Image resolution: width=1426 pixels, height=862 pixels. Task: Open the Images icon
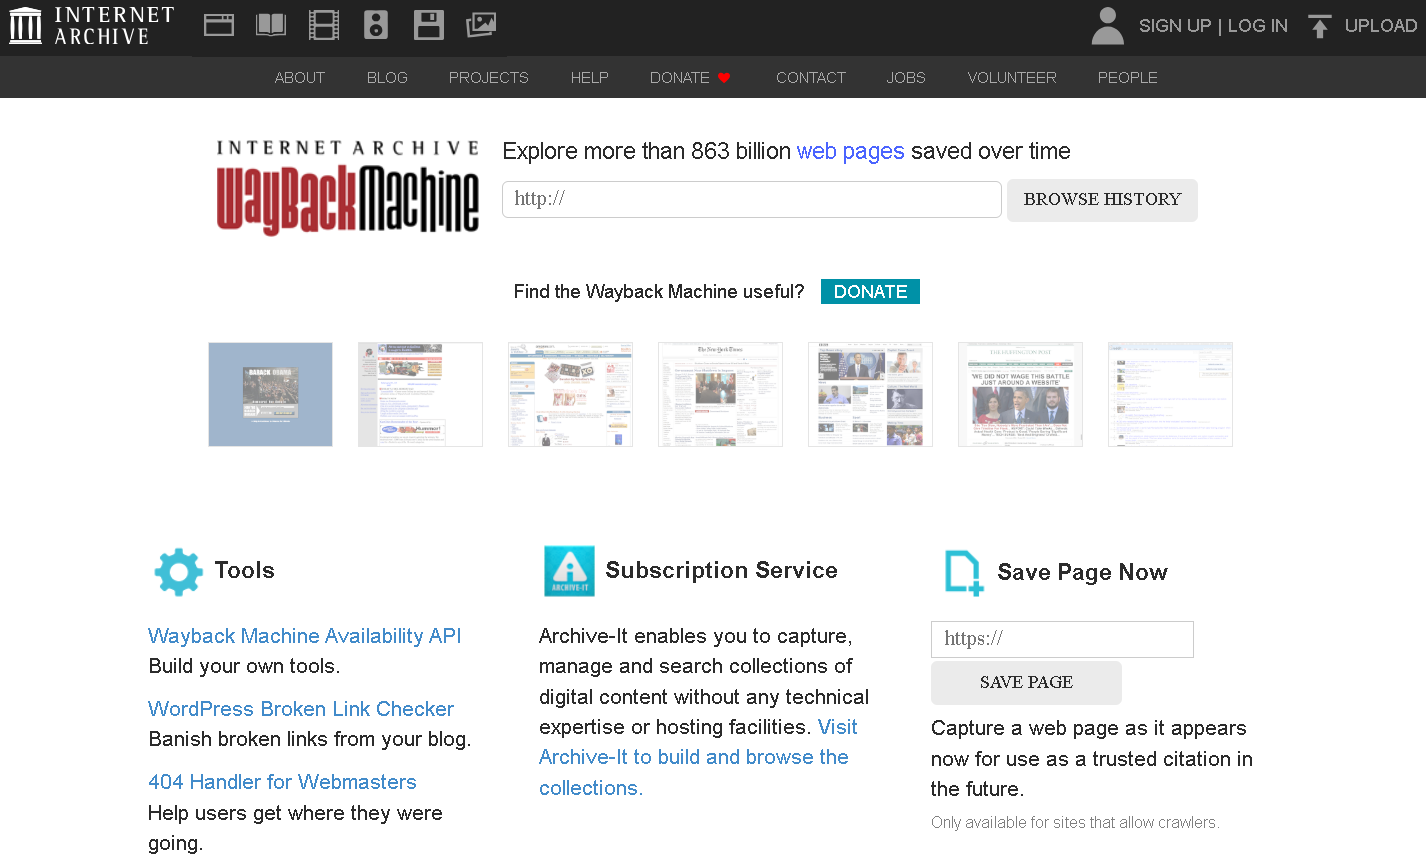(x=481, y=25)
